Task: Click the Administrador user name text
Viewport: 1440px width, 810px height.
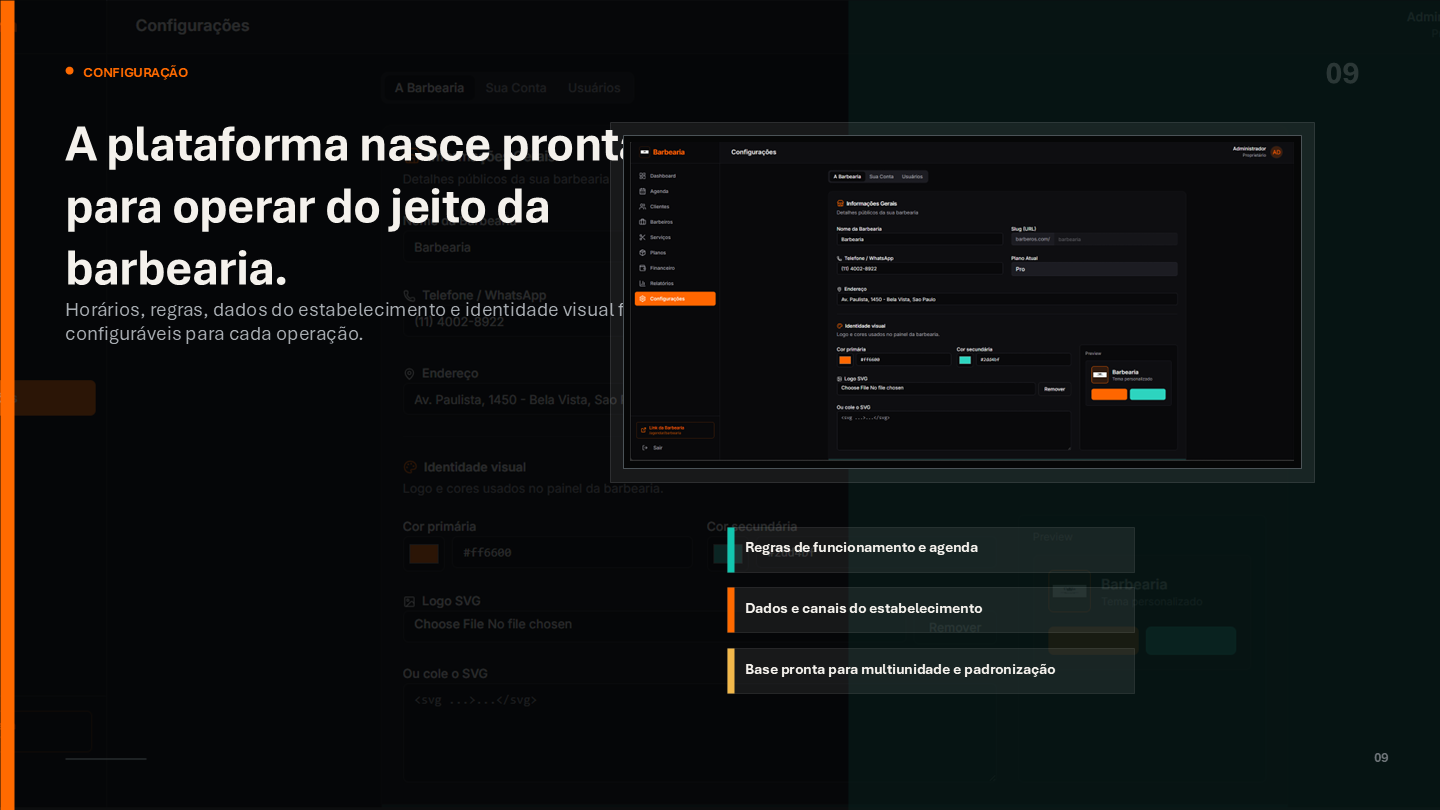Action: click(1250, 149)
